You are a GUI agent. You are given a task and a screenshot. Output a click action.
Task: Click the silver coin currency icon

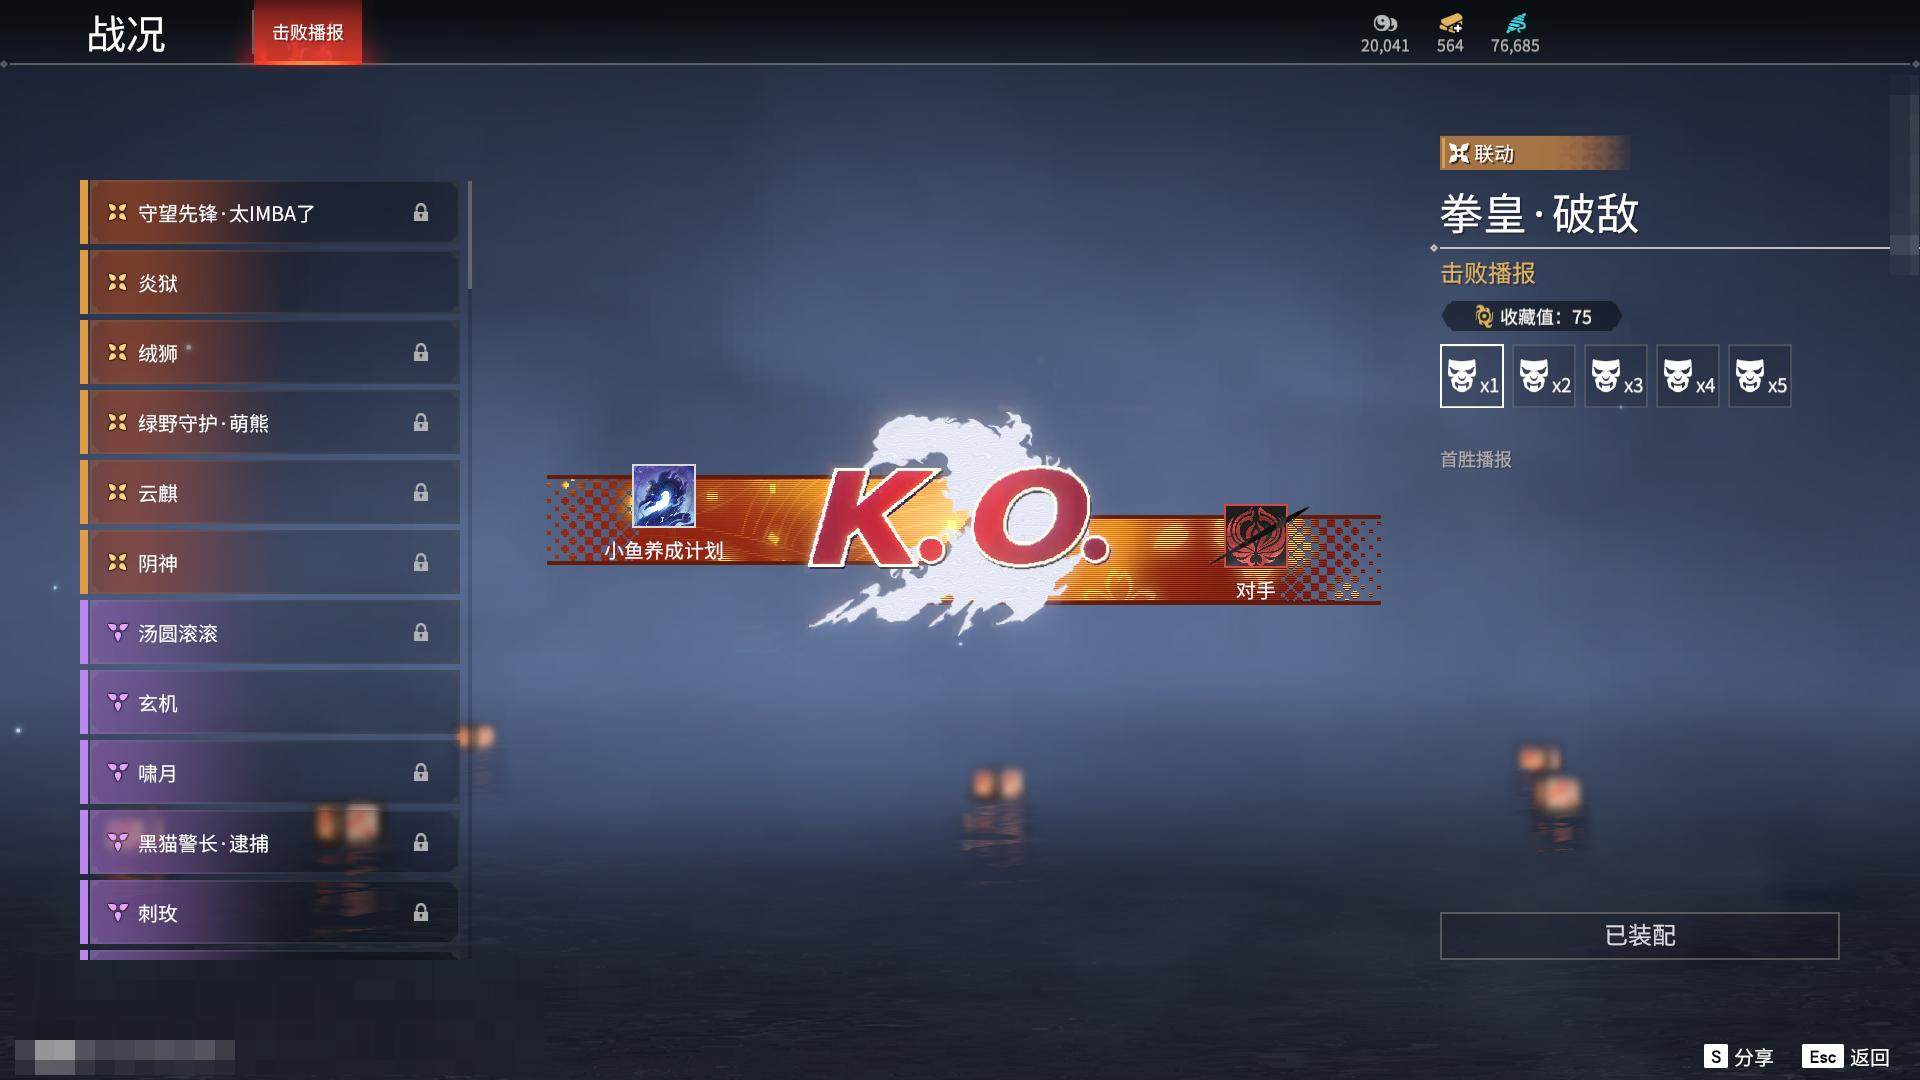[x=1384, y=23]
